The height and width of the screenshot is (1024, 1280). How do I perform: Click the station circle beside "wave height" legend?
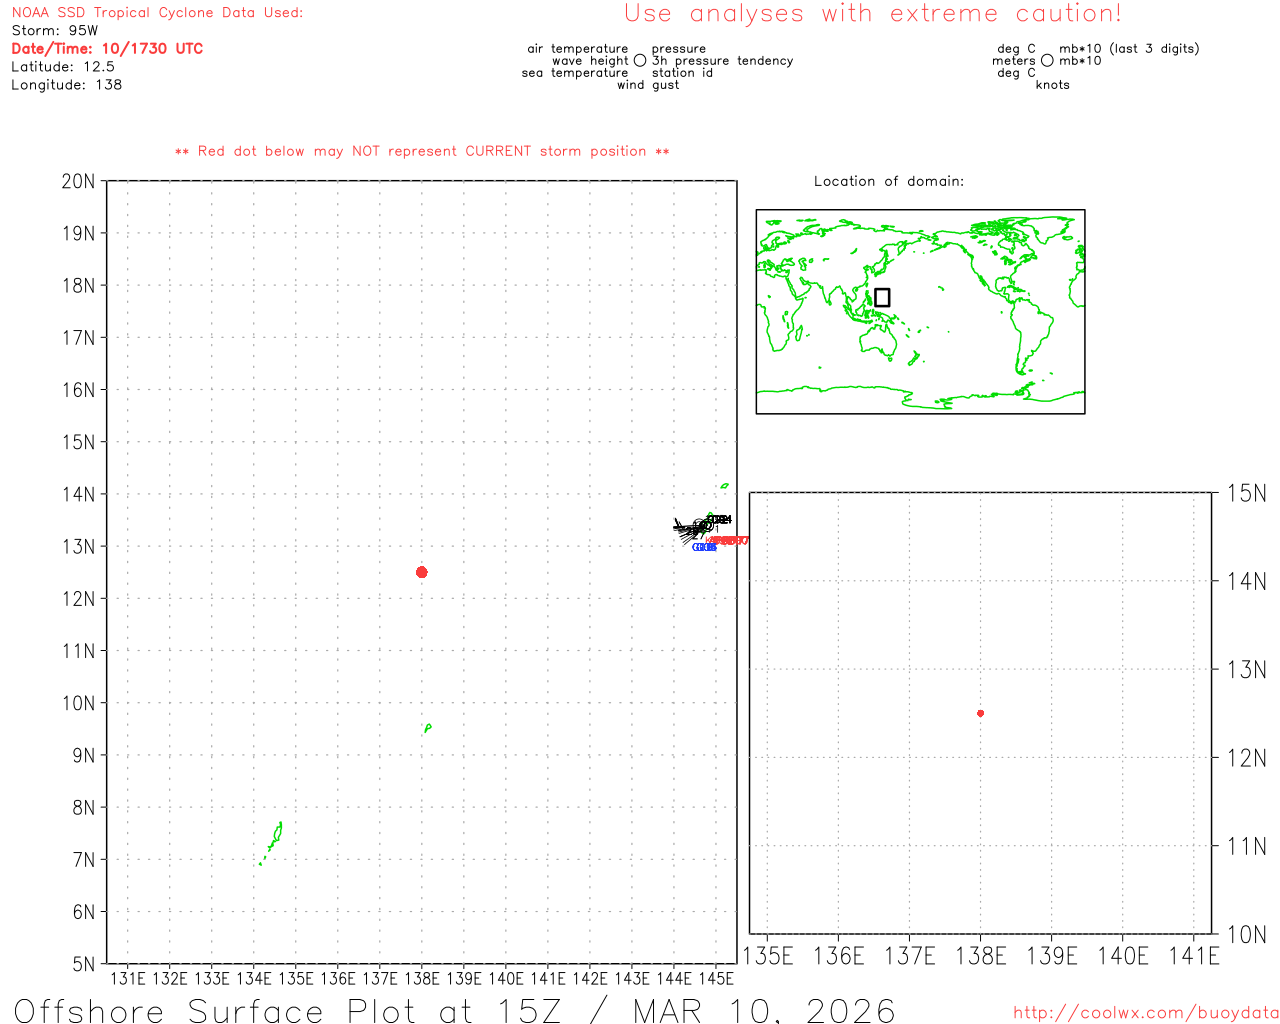640,60
